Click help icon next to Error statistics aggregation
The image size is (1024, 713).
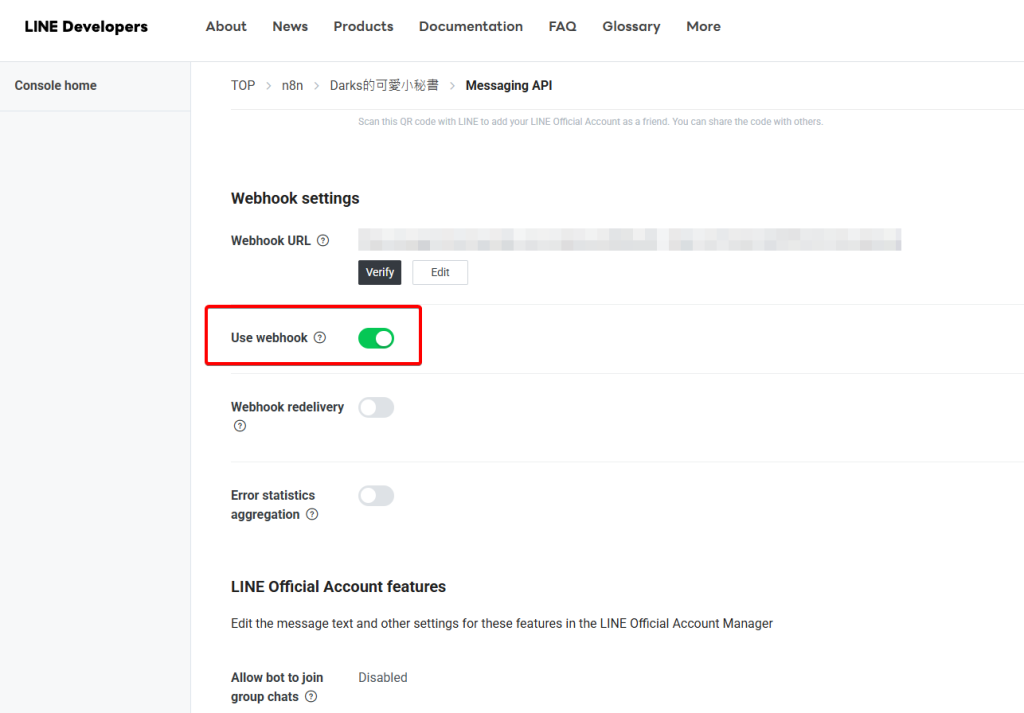(312, 515)
